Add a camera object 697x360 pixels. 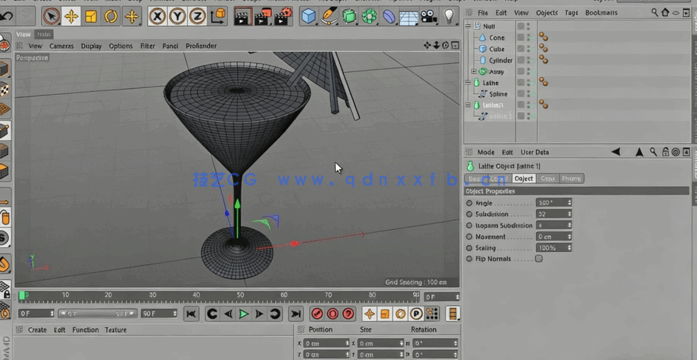(429, 16)
